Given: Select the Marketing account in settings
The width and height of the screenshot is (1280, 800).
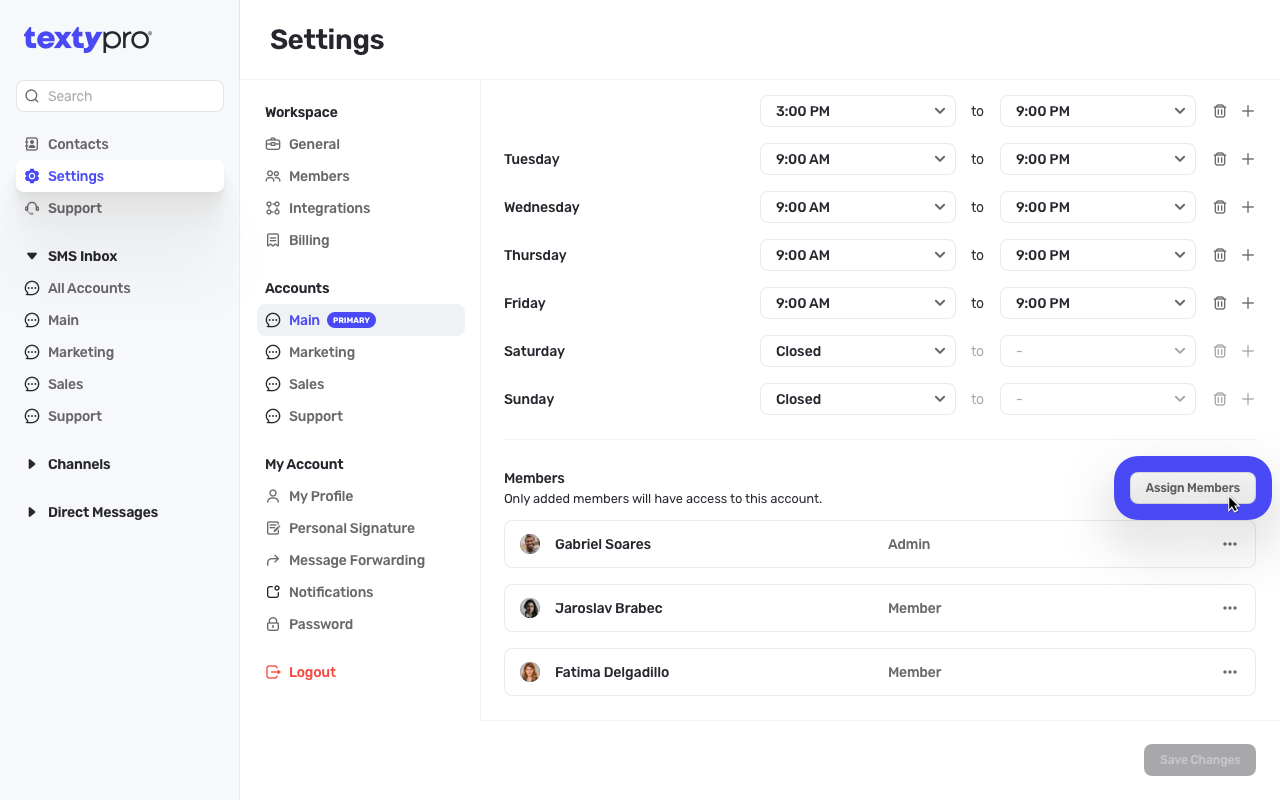Looking at the screenshot, I should 322,352.
